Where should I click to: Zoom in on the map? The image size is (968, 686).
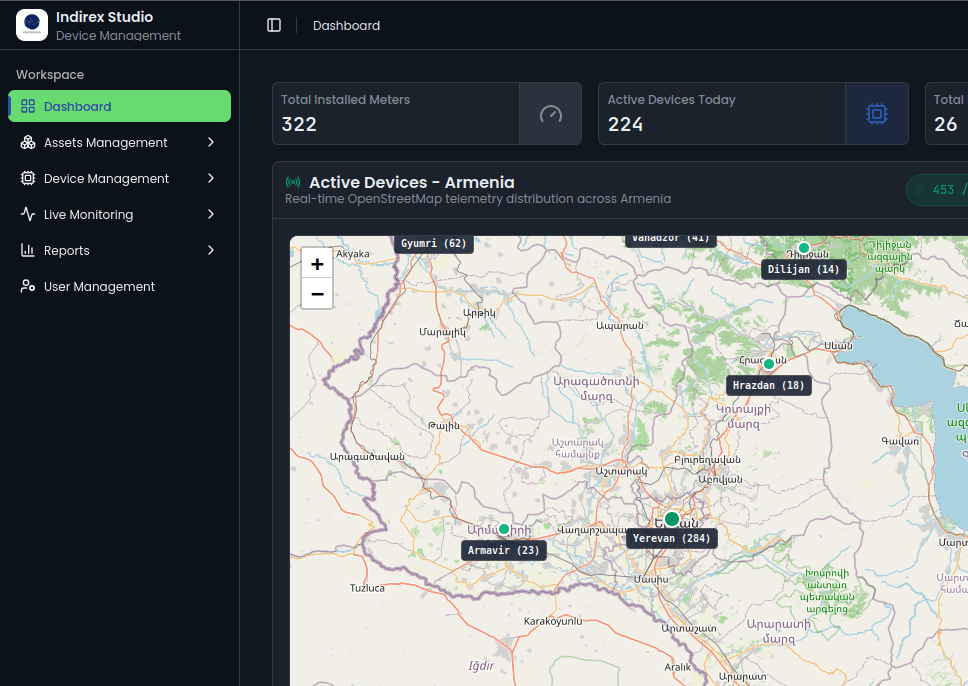(x=317, y=264)
